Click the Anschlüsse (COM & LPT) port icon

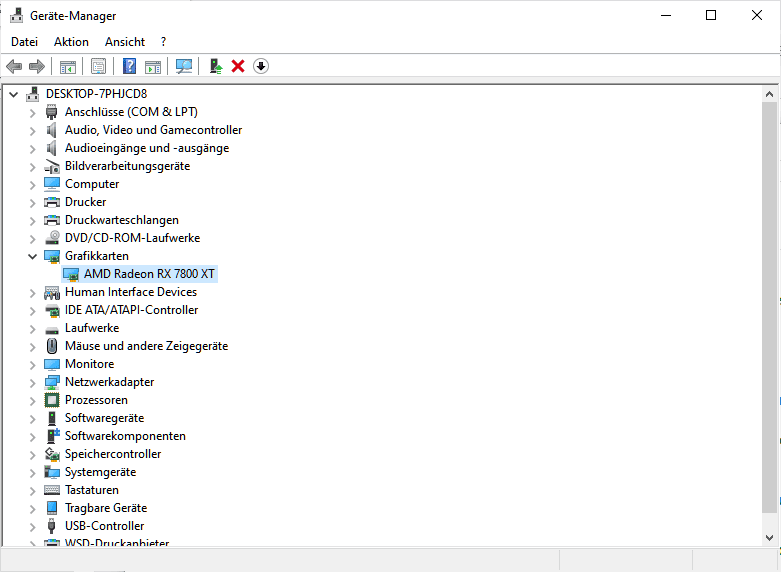(51, 112)
